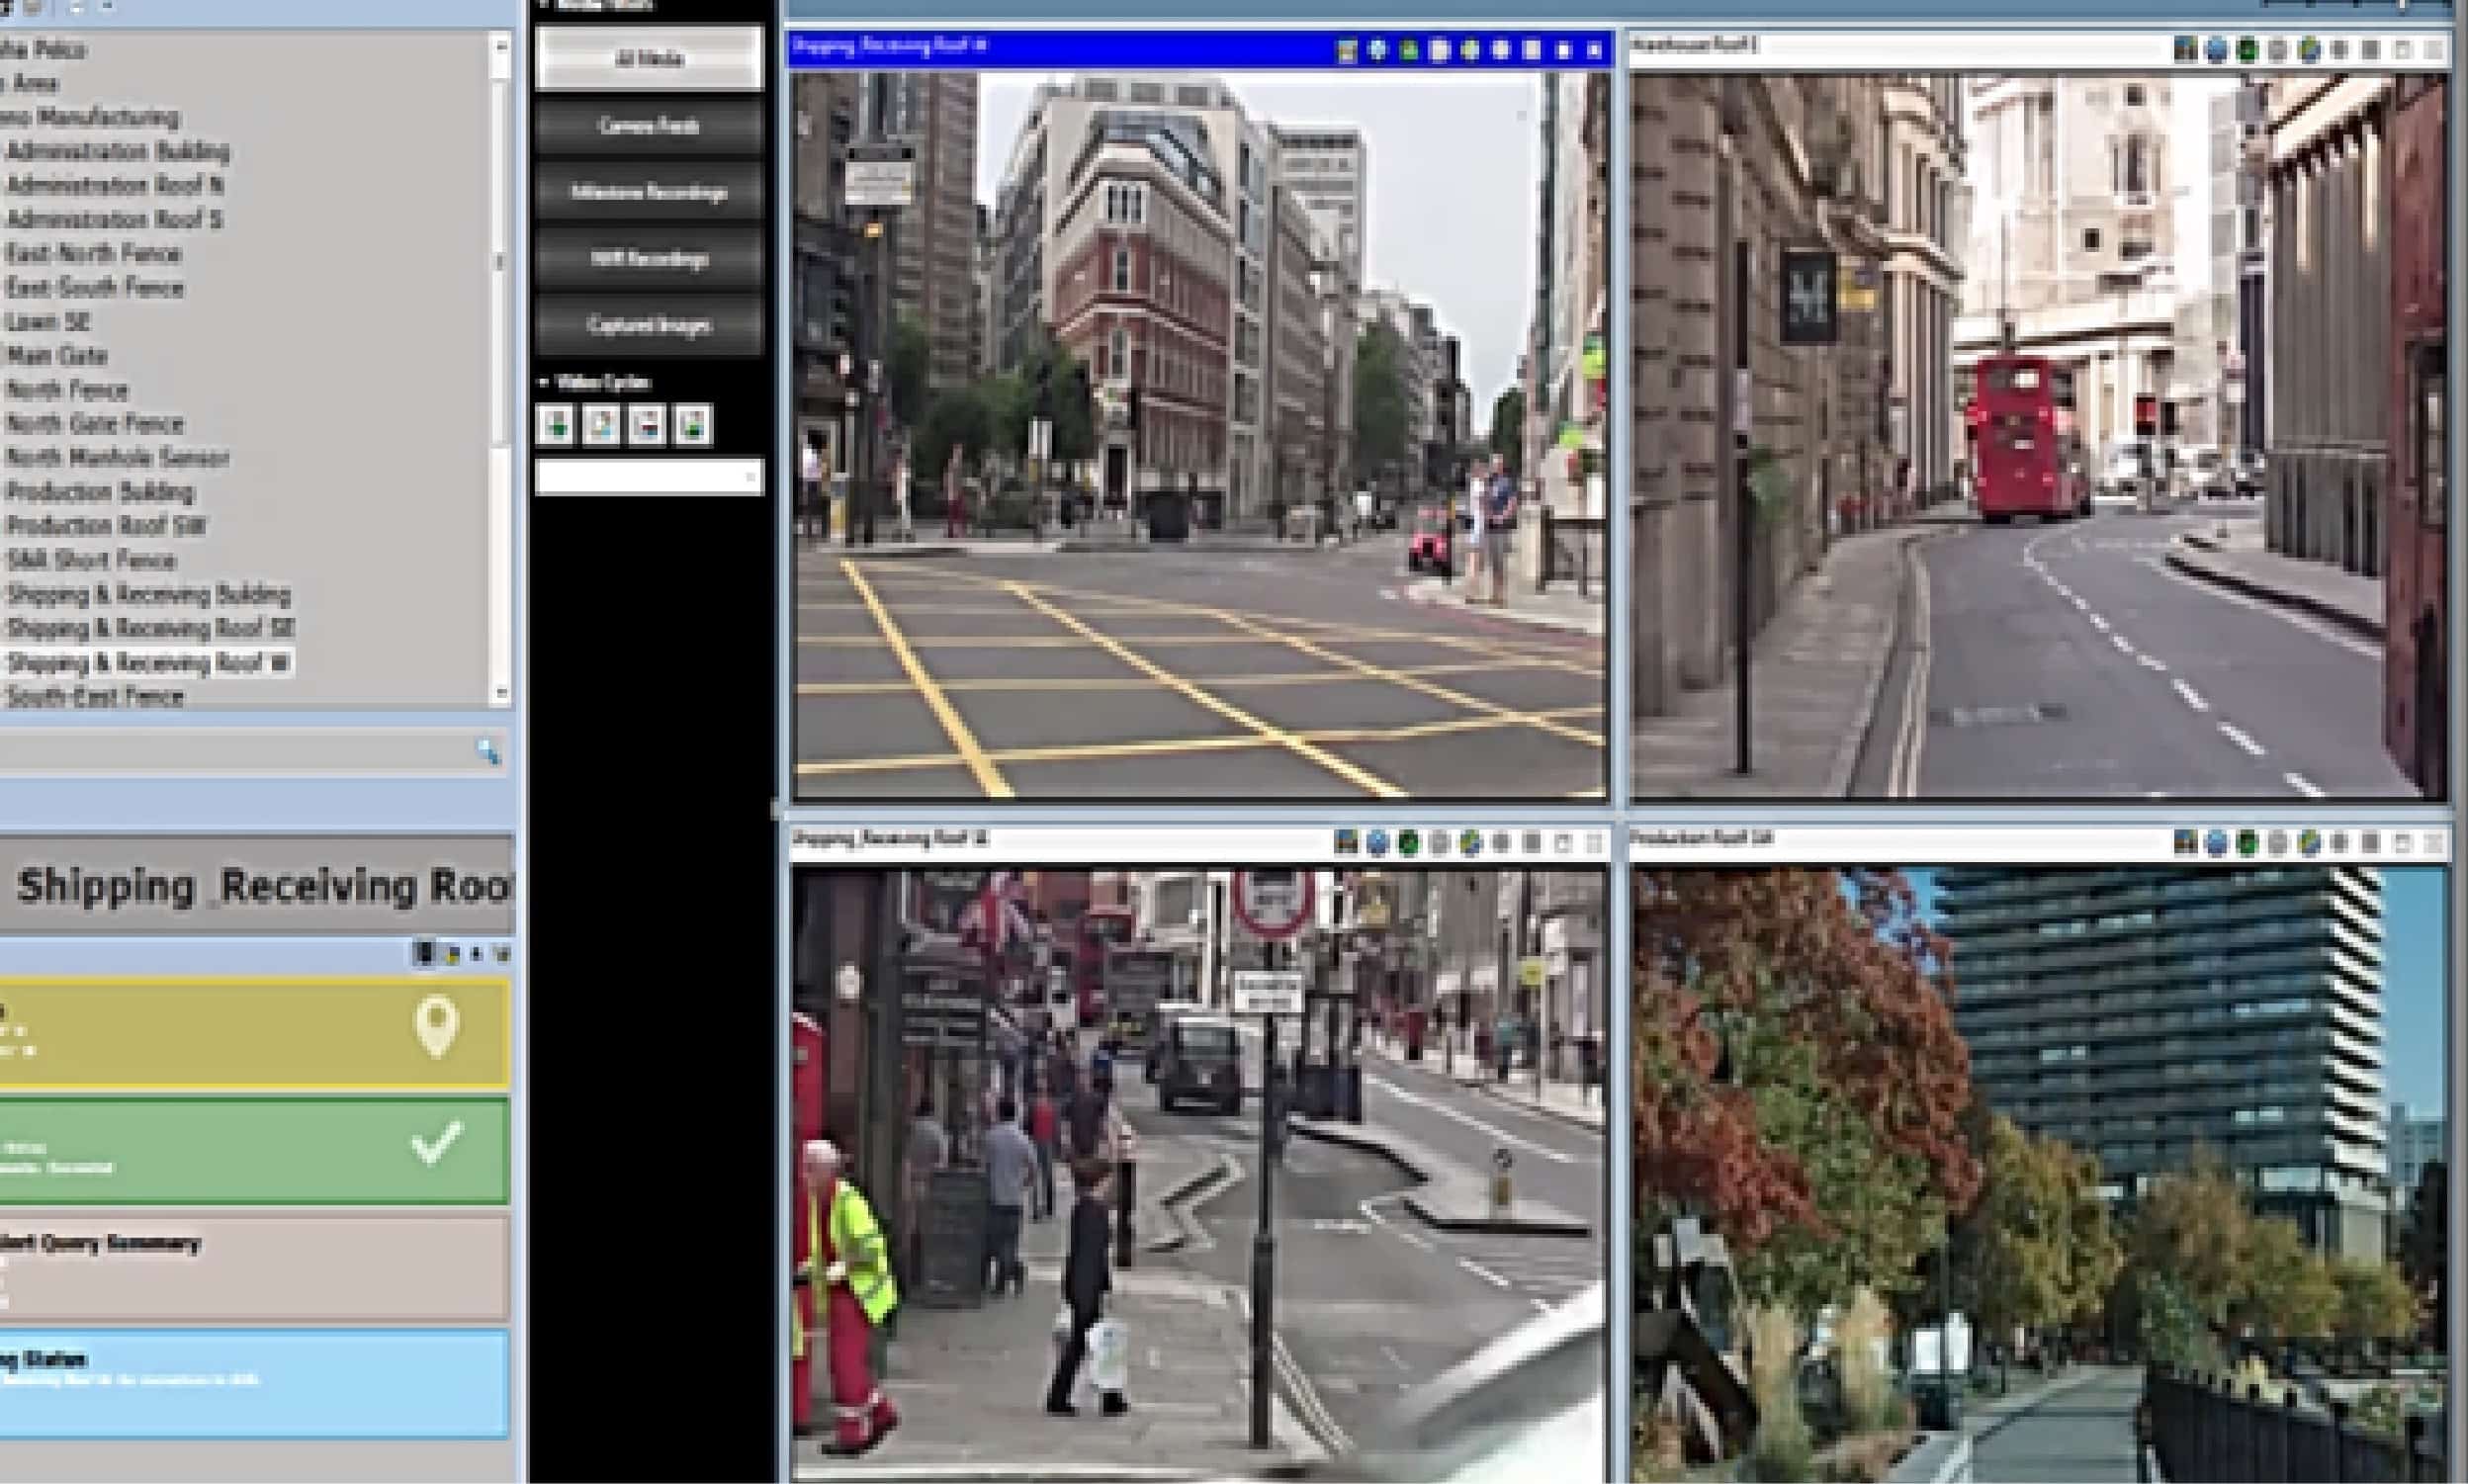Select East North Fence in the tree

point(93,254)
